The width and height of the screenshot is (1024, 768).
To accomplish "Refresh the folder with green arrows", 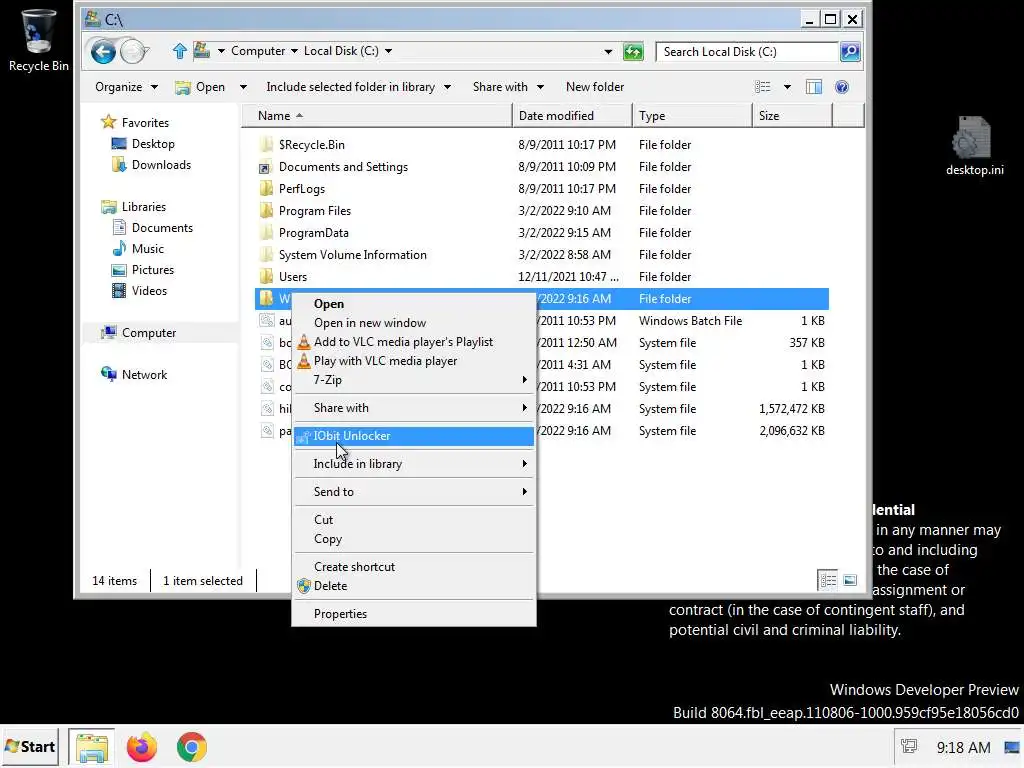I will point(633,52).
